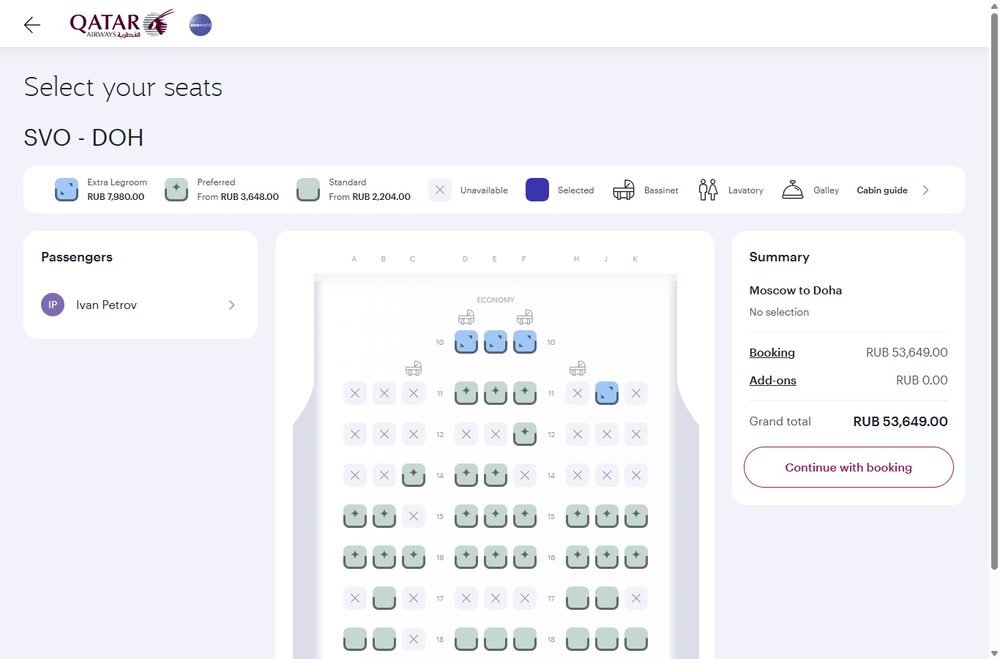Click Continue with booking button

click(848, 467)
